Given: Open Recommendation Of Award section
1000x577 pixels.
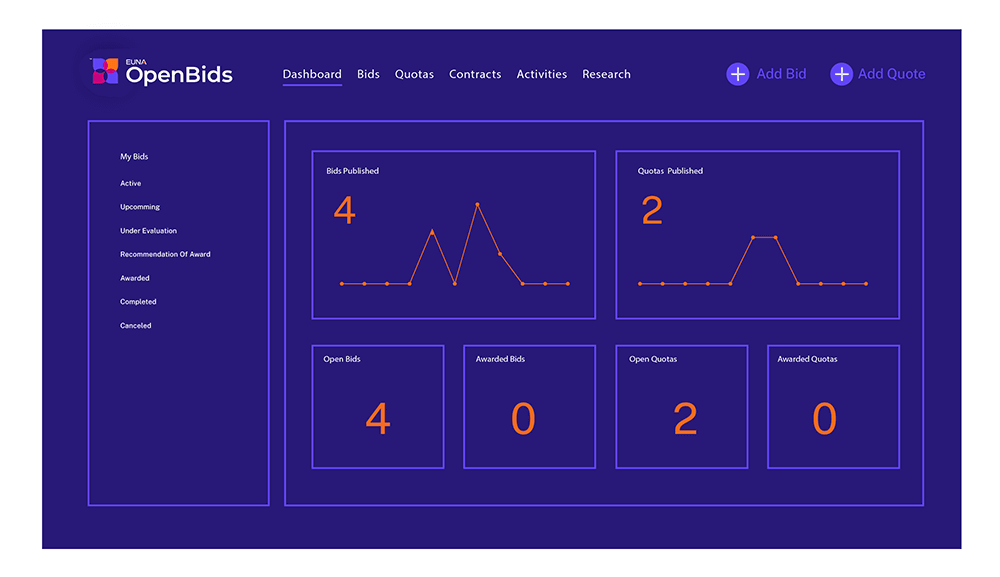Looking at the screenshot, I should click(164, 254).
